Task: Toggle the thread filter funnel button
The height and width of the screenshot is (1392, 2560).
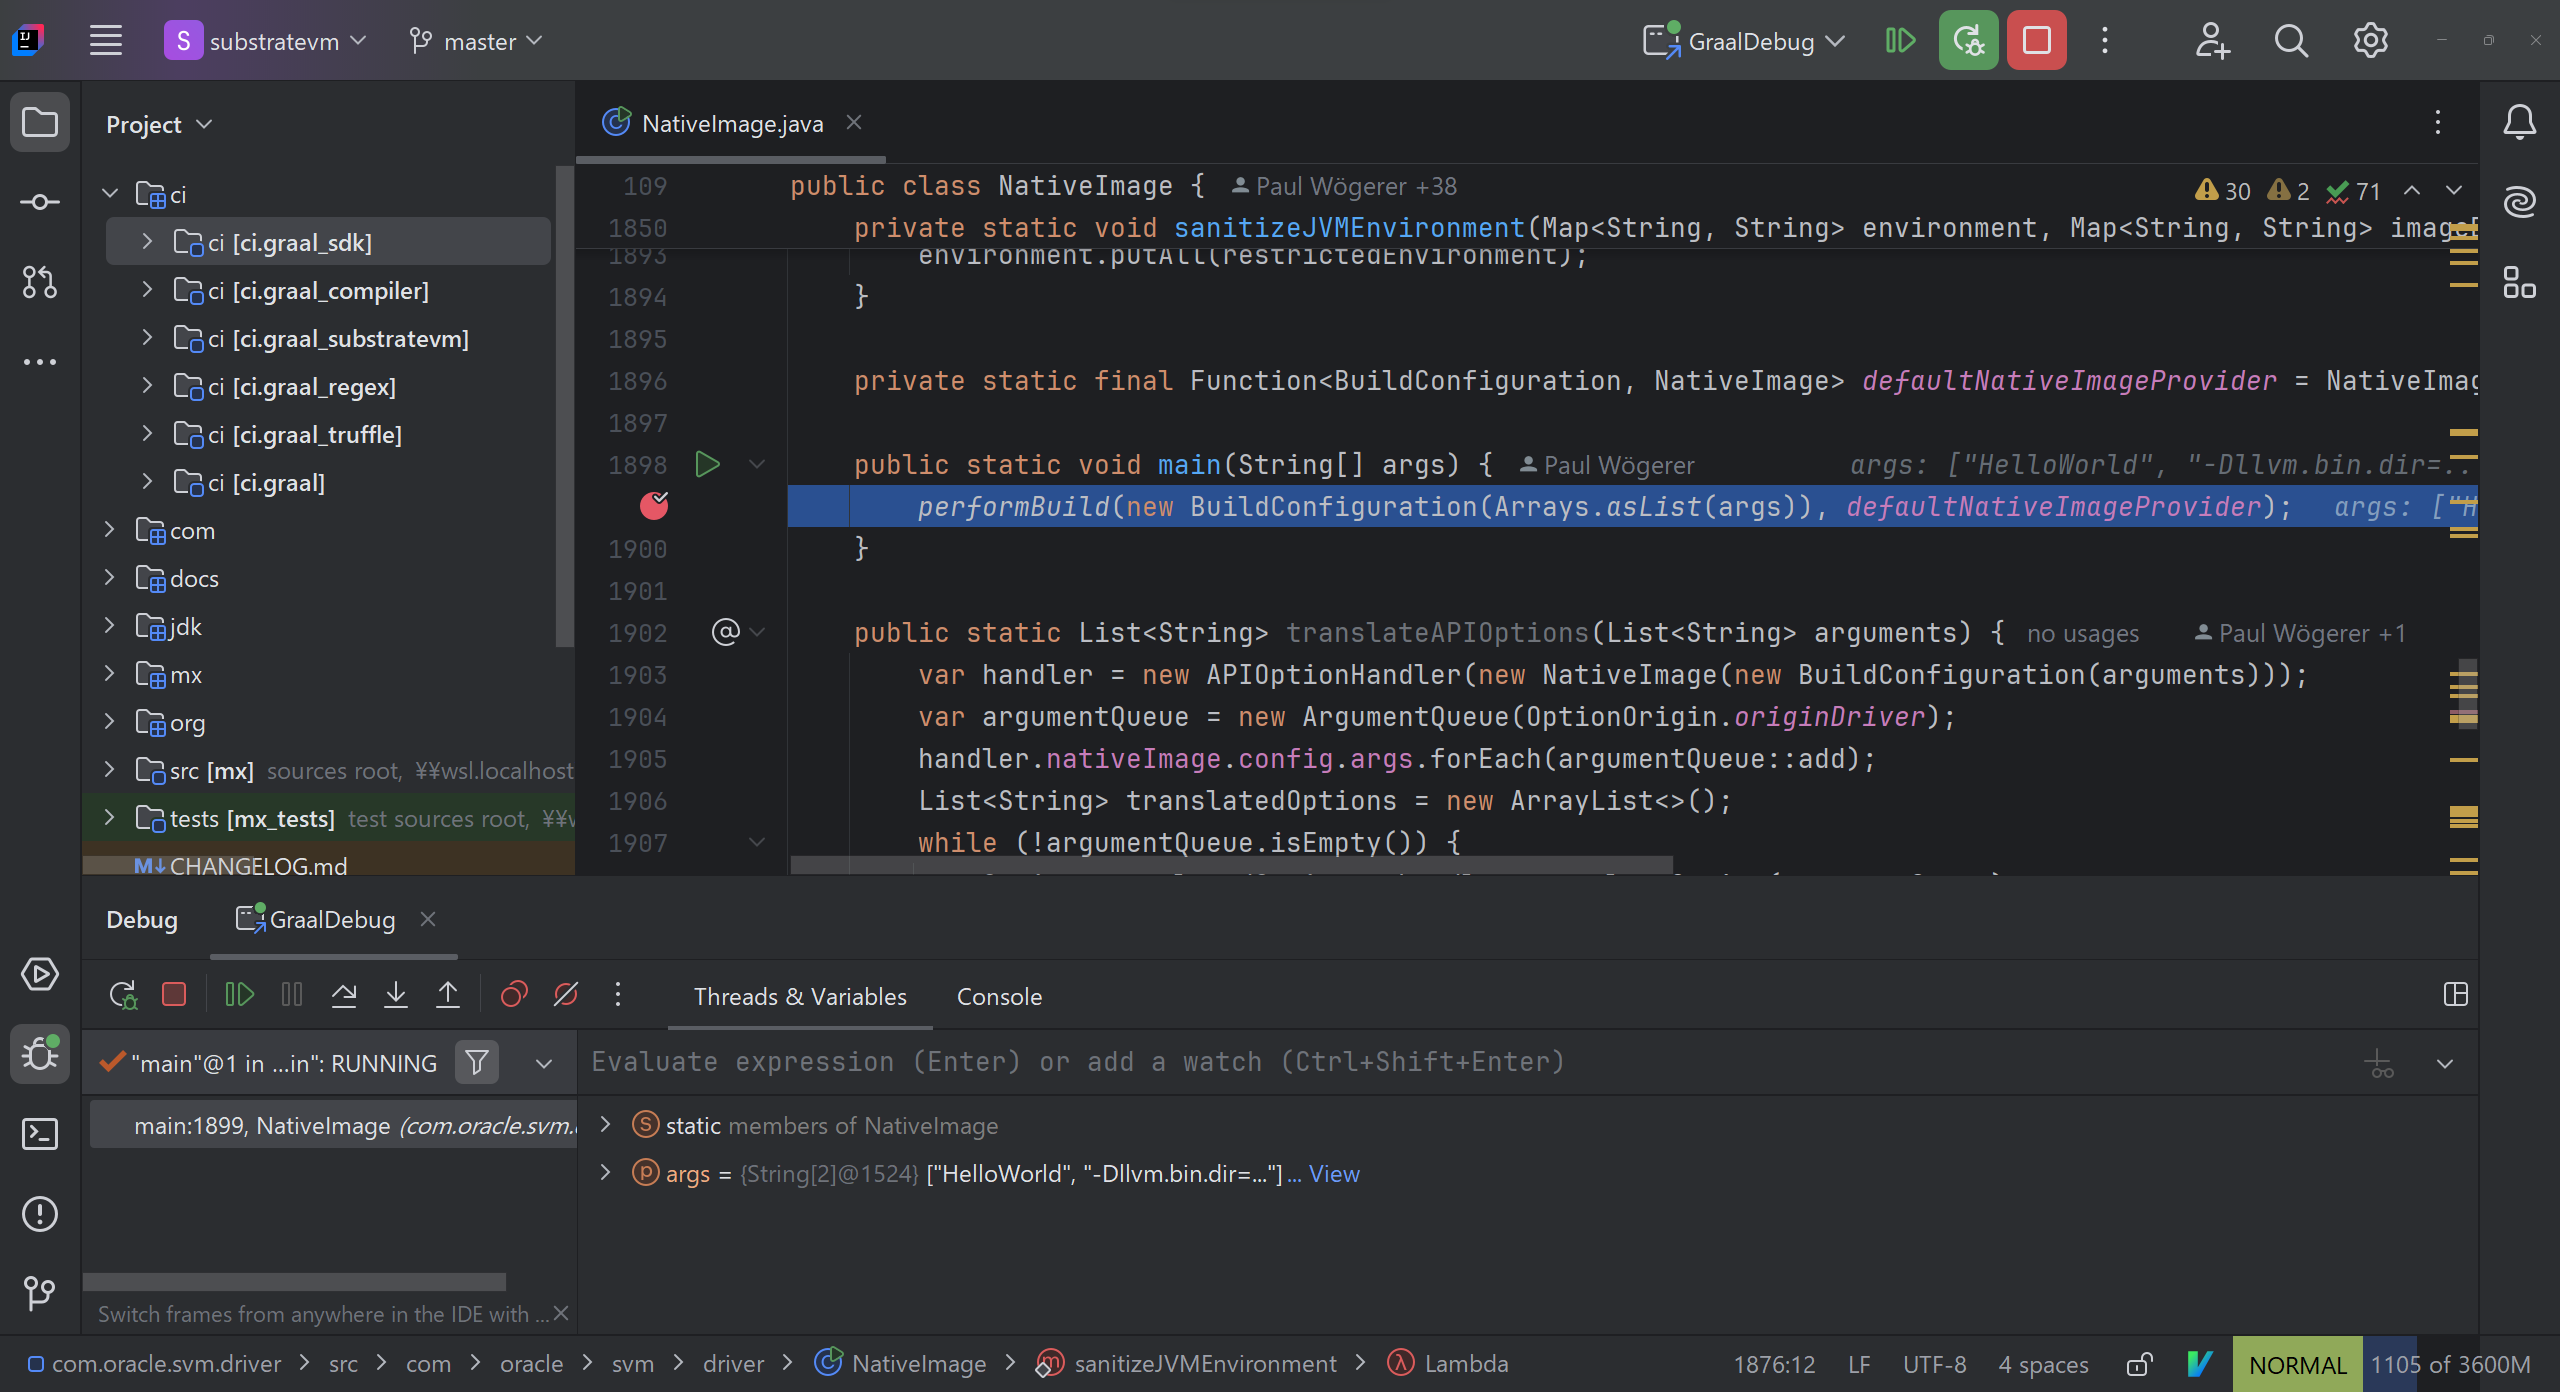Action: [x=477, y=1062]
